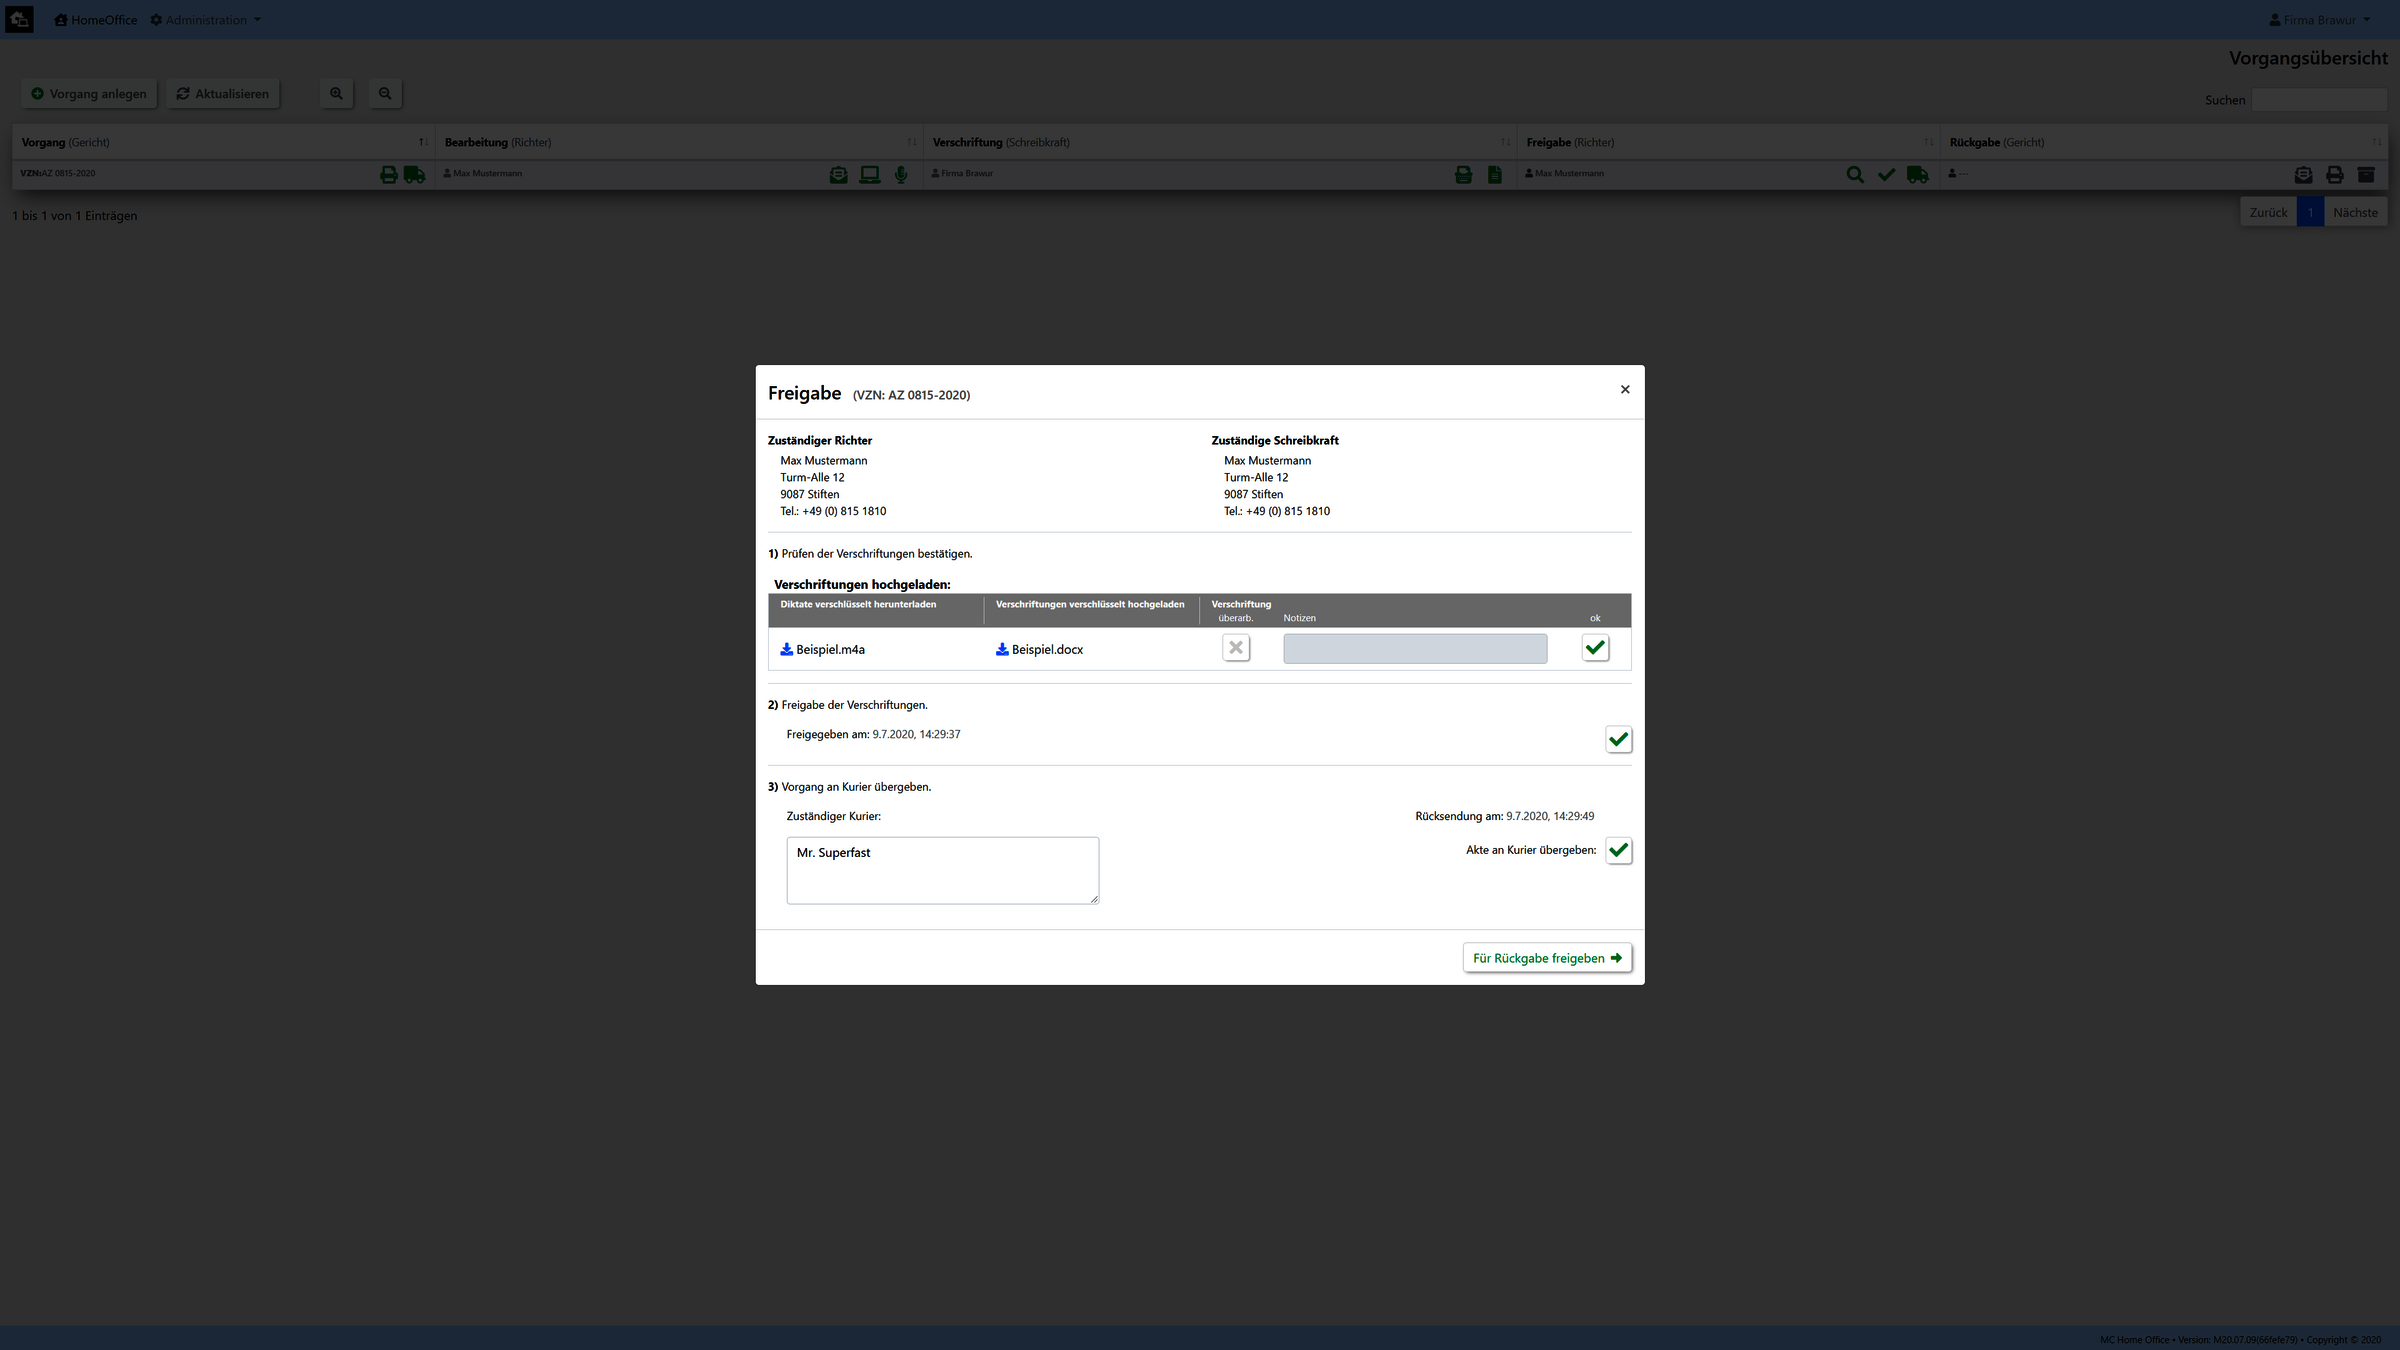Click the archive box icon in Rückgabe column
This screenshot has width=2400, height=1350.
pos(2366,175)
